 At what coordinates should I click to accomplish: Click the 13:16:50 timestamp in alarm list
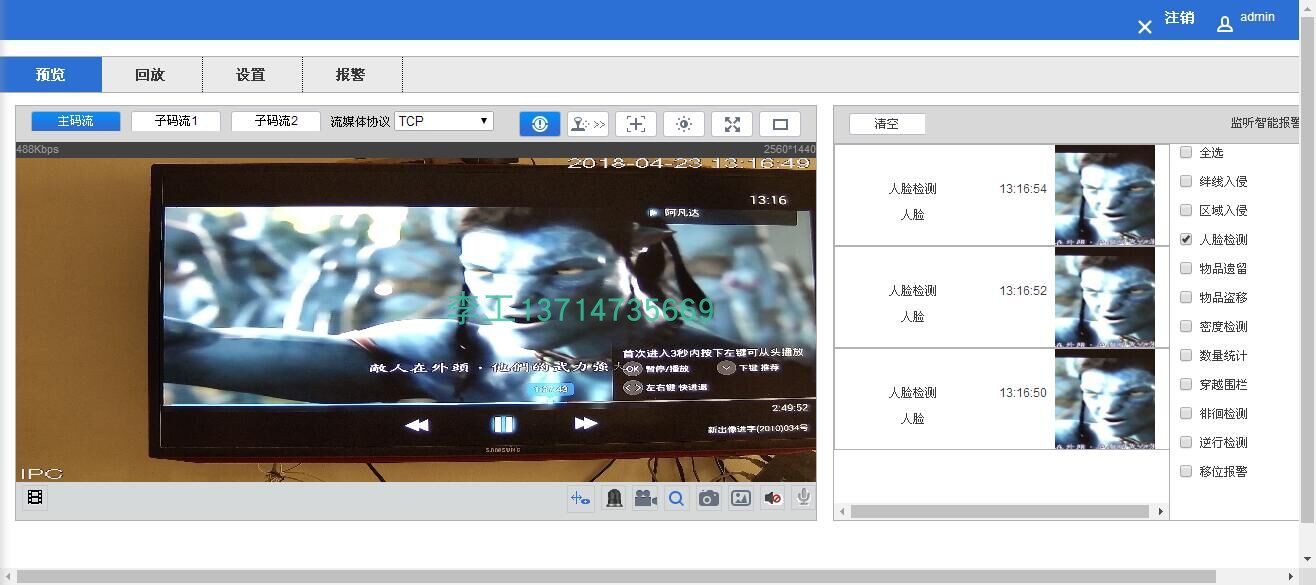tap(1023, 393)
